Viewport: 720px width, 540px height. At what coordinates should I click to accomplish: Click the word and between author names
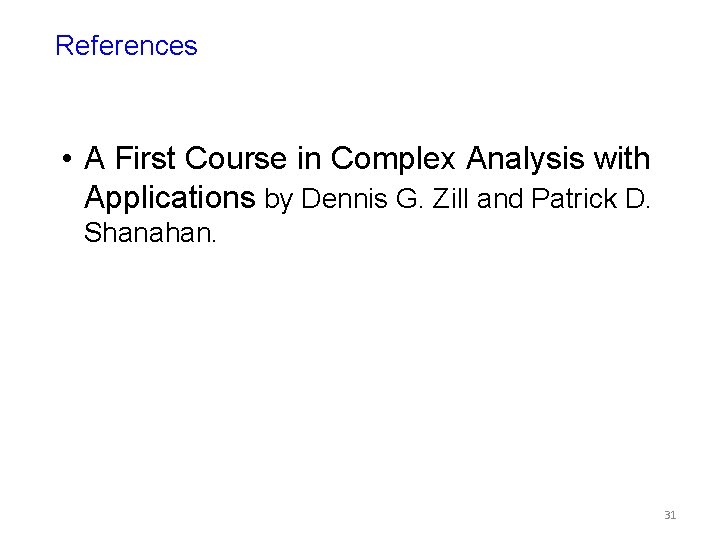[500, 199]
